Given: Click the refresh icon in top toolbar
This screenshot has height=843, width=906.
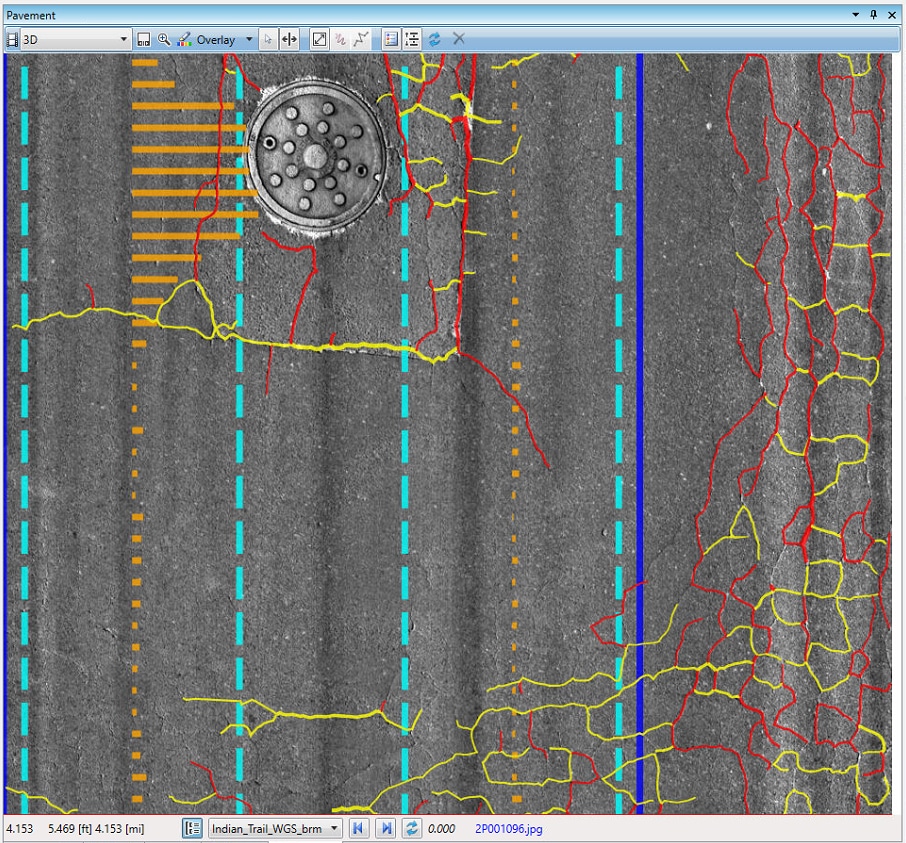Looking at the screenshot, I should [434, 40].
